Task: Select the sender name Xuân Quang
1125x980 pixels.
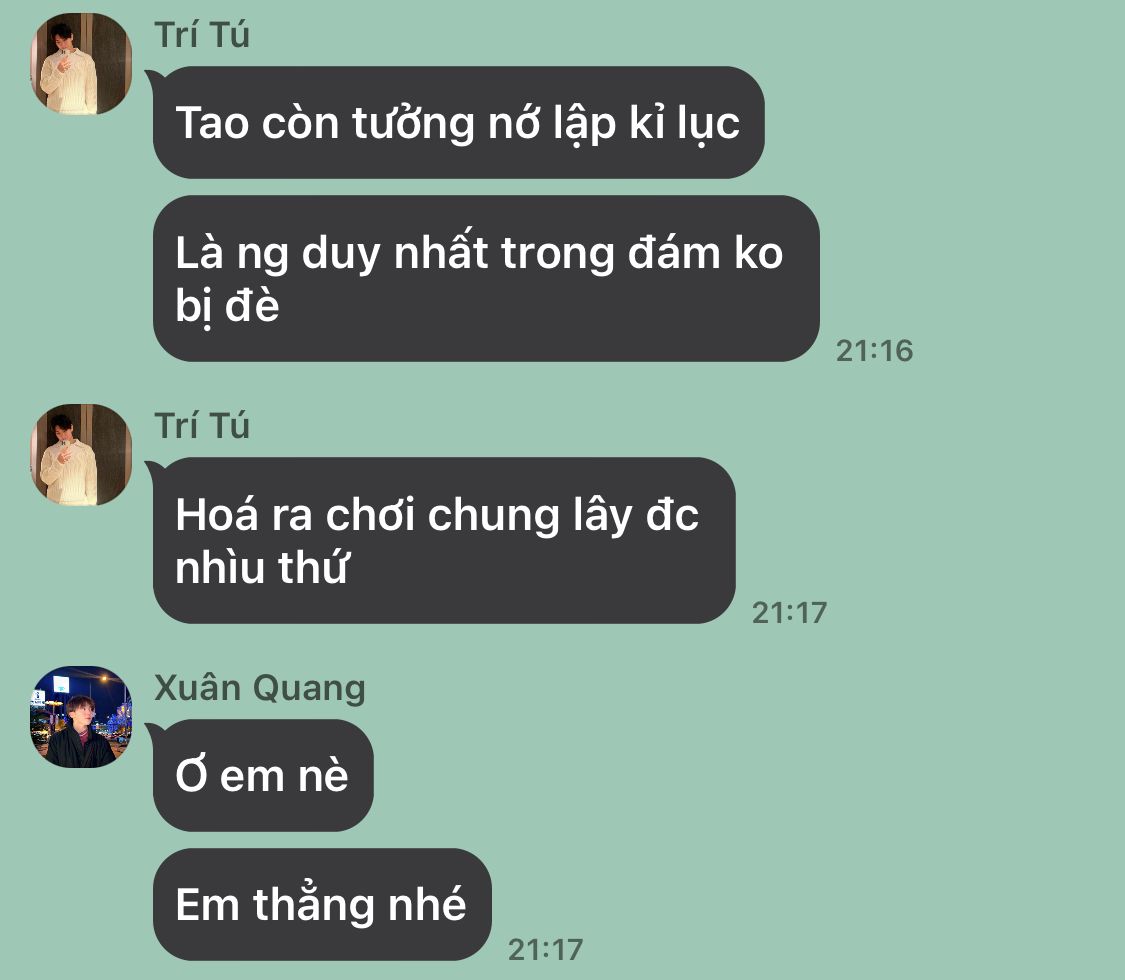Action: [260, 688]
